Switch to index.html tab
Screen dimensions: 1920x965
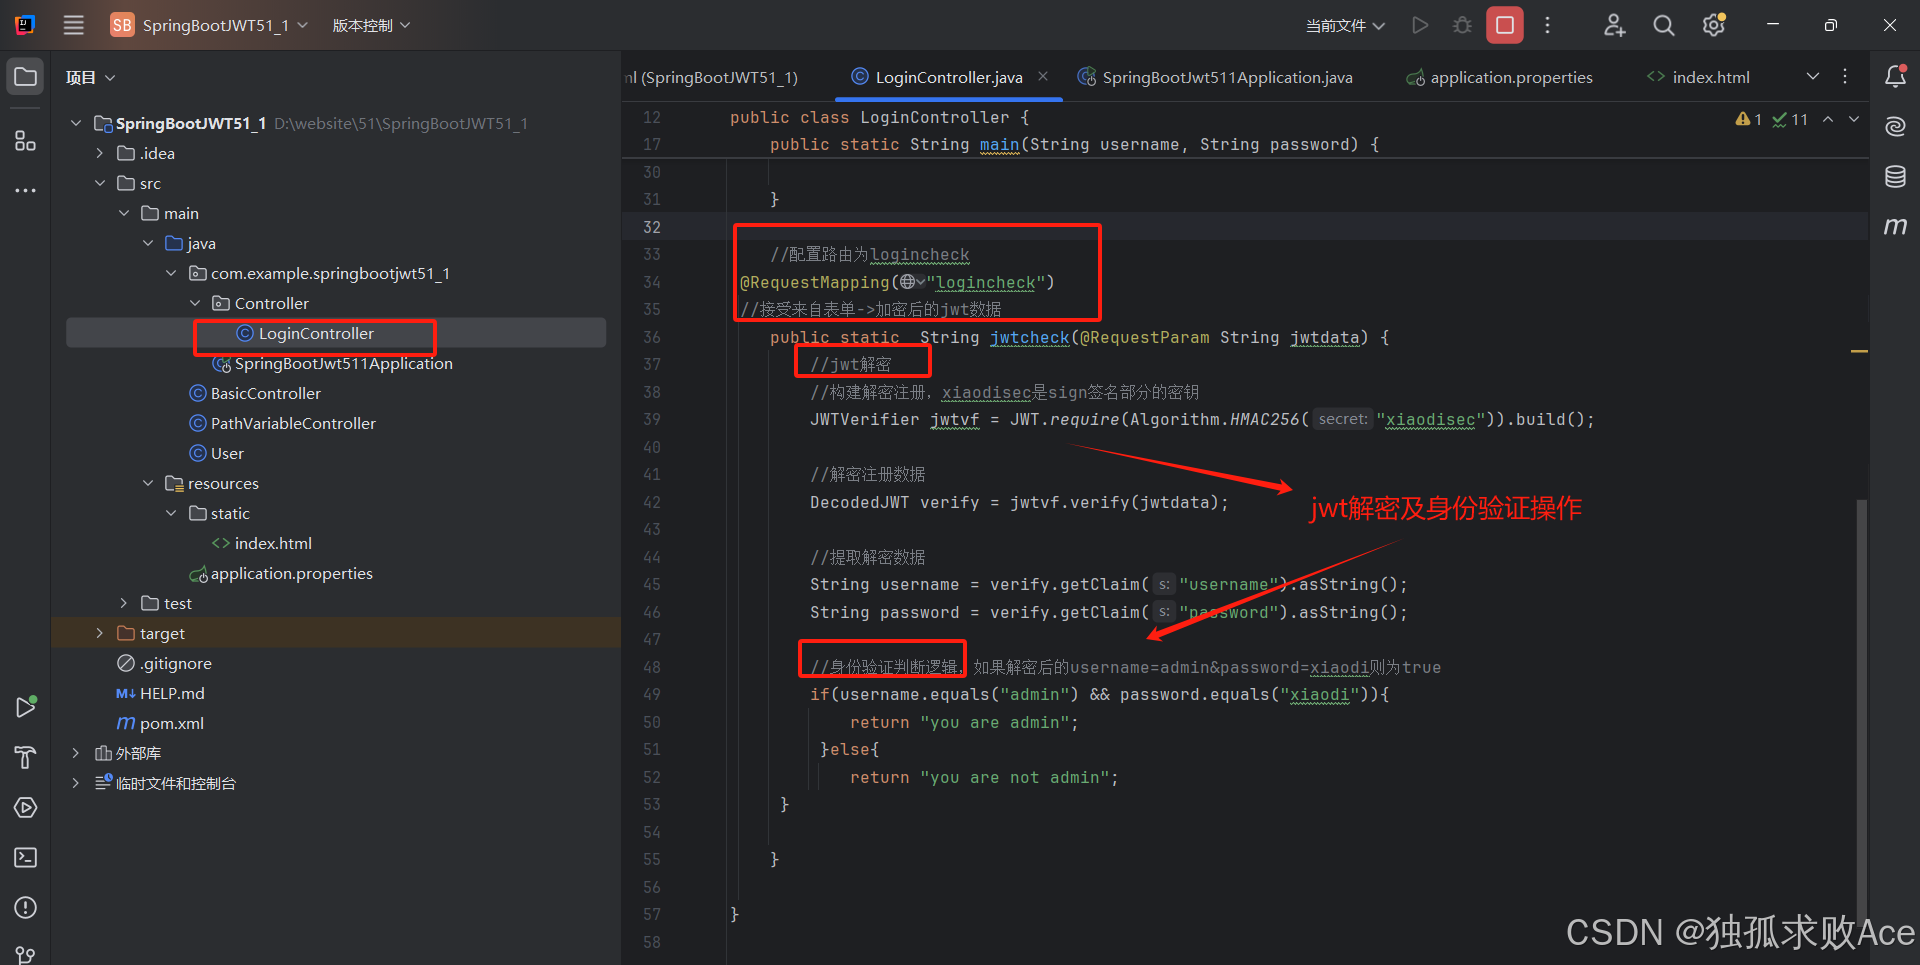[1698, 77]
